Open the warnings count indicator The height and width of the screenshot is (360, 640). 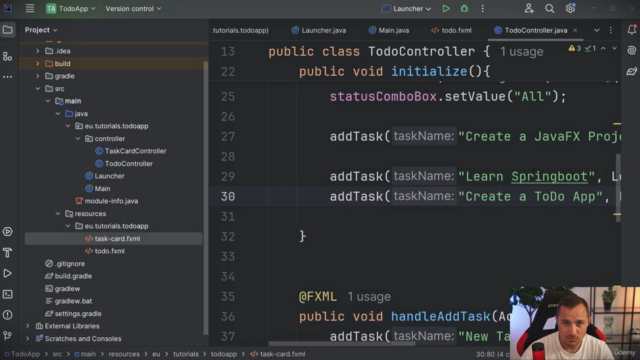pyautogui.click(x=575, y=49)
